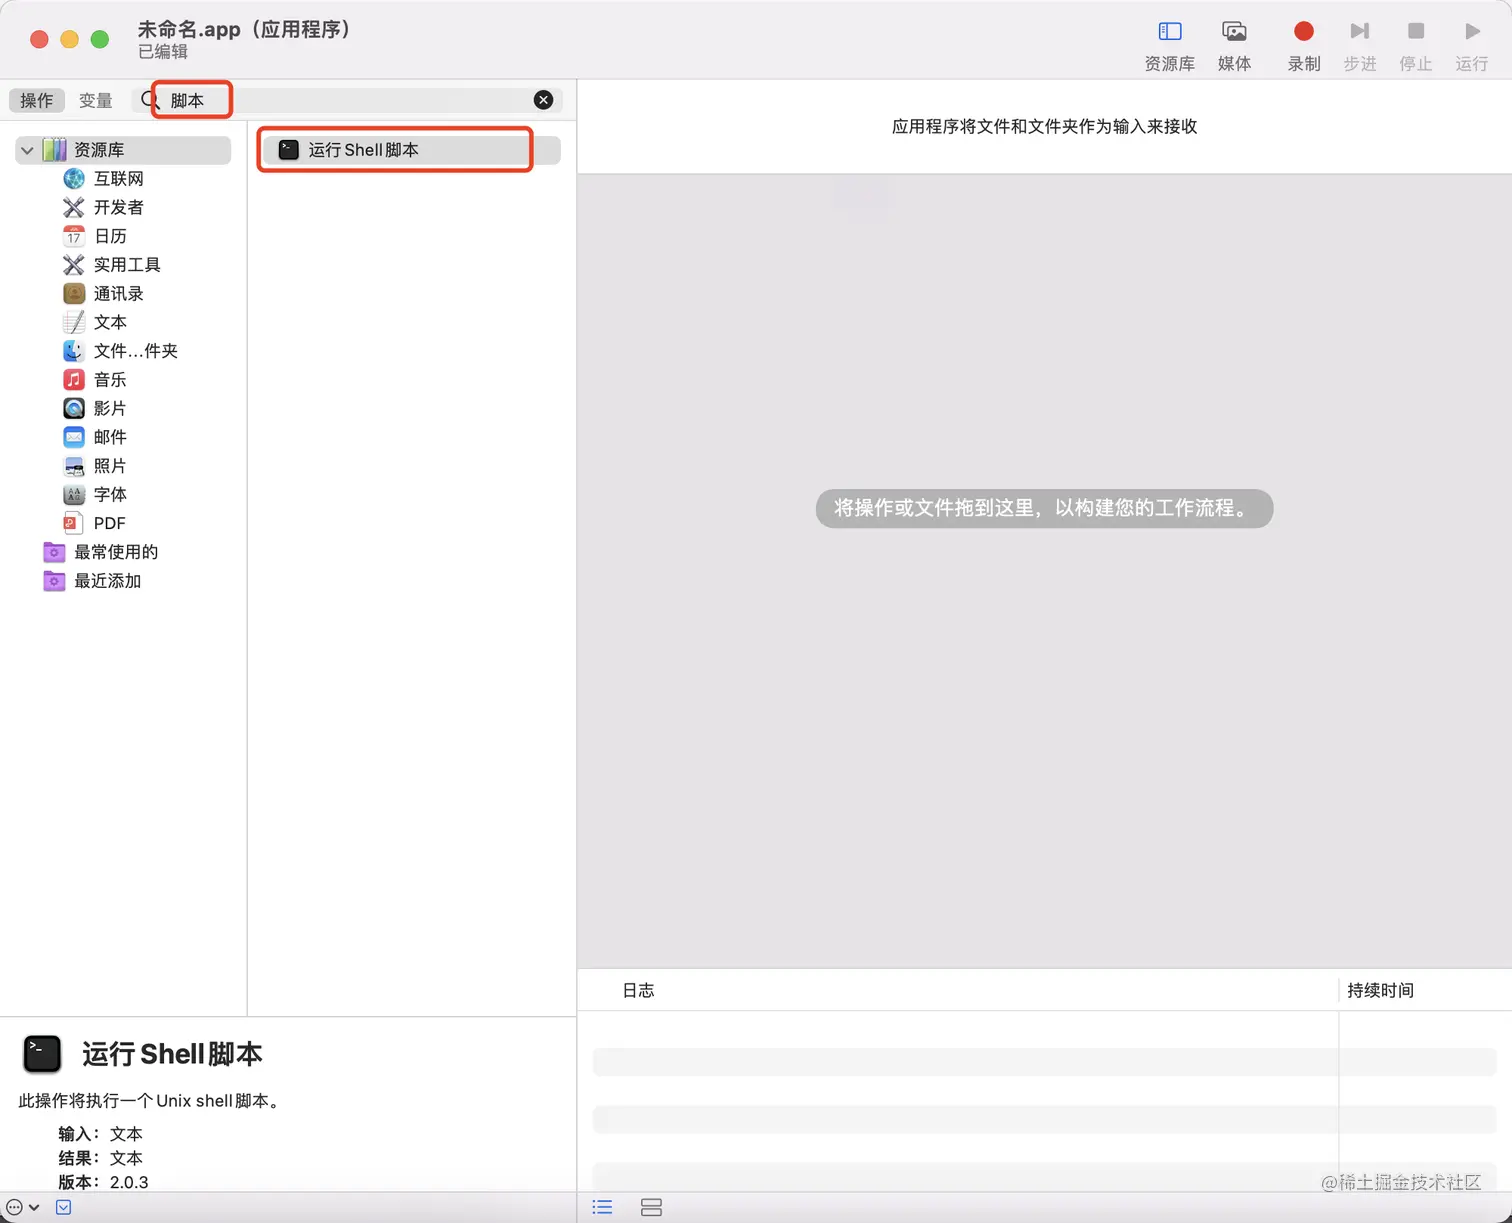The width and height of the screenshot is (1512, 1223).
Task: Select the 实用工具 utilities category
Action: click(127, 264)
